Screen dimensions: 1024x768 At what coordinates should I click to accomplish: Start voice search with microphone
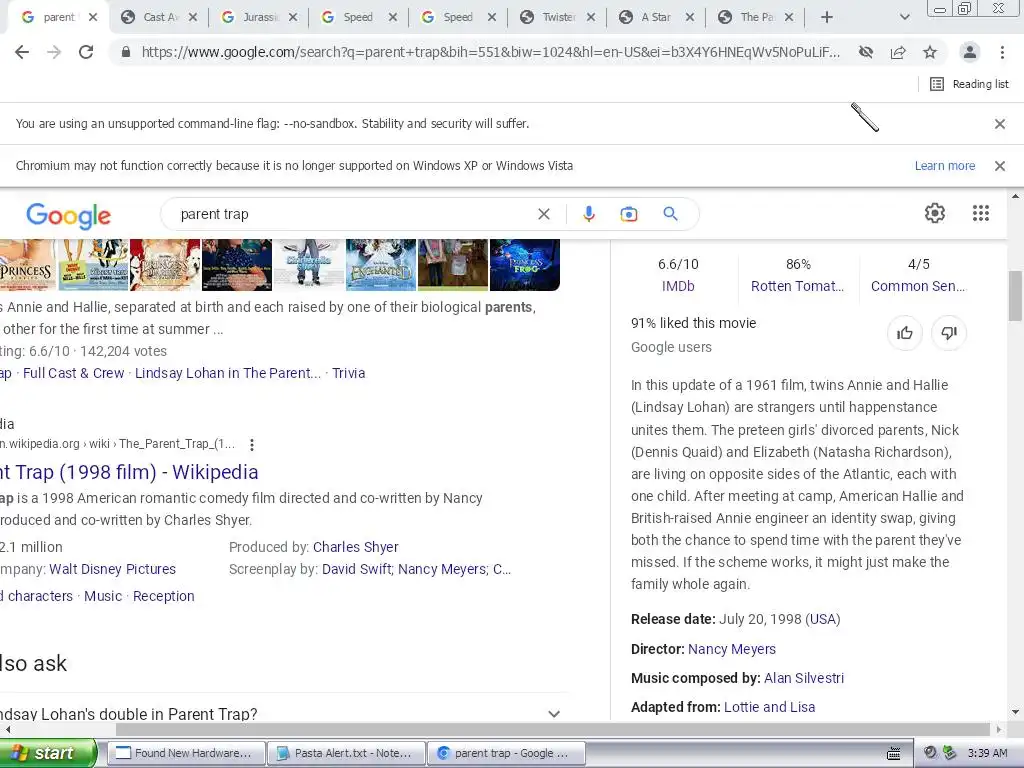tap(588, 214)
